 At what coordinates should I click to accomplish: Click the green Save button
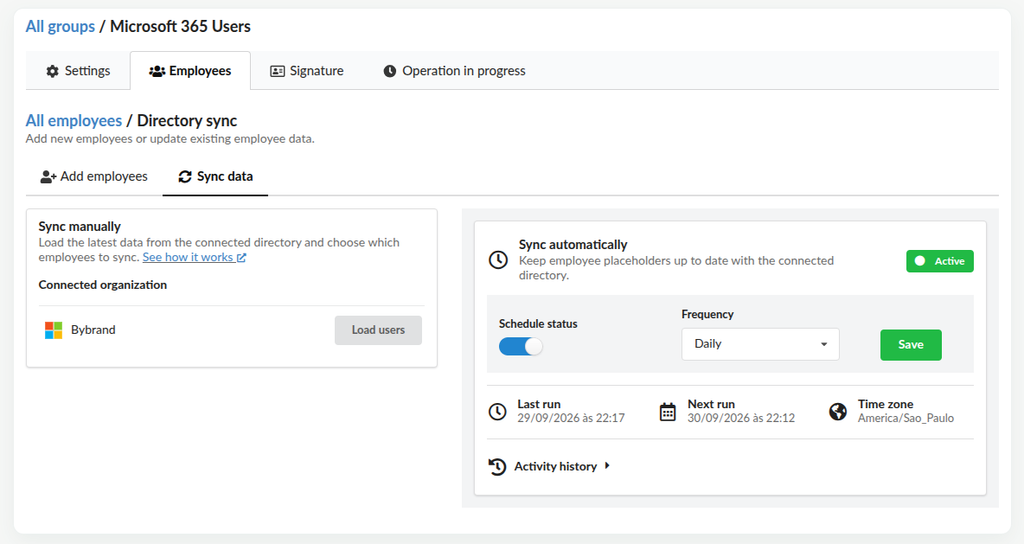pyautogui.click(x=911, y=345)
